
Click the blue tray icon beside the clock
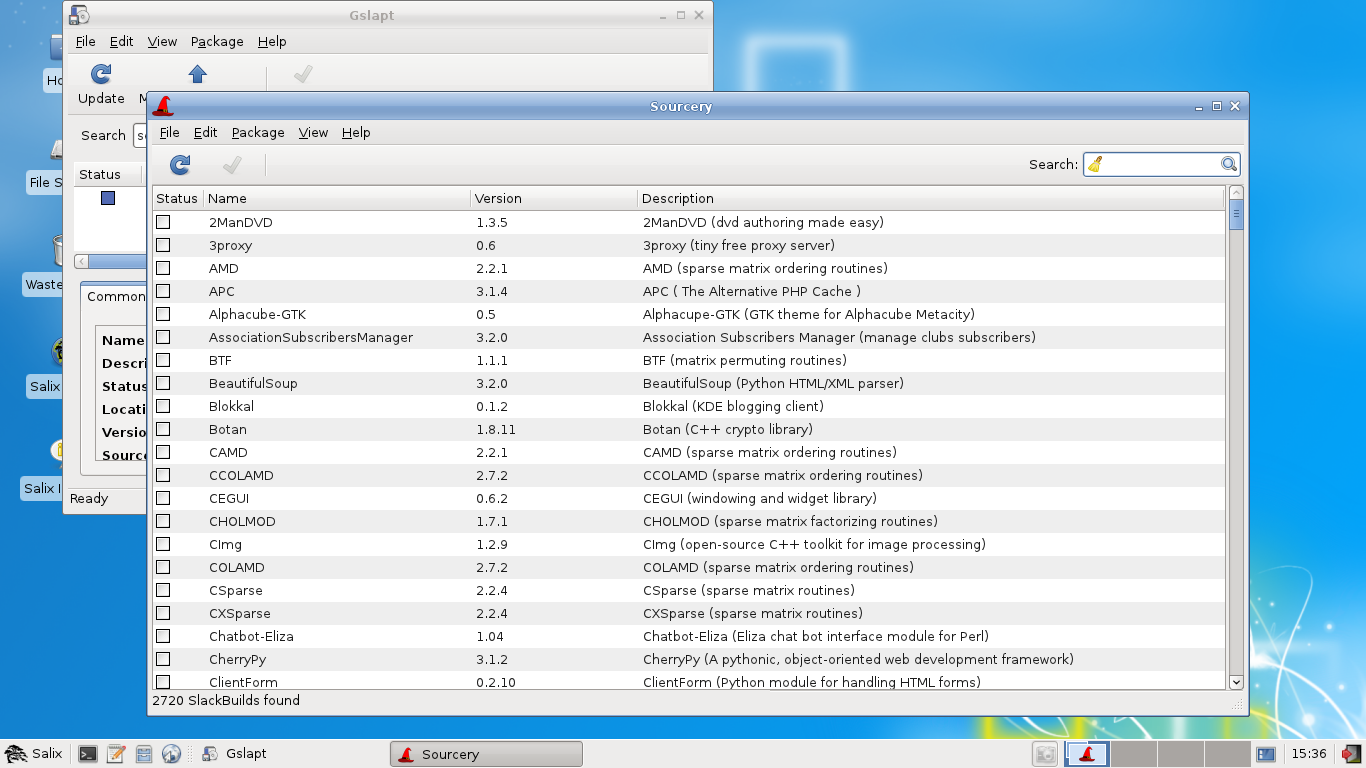[1265, 754]
